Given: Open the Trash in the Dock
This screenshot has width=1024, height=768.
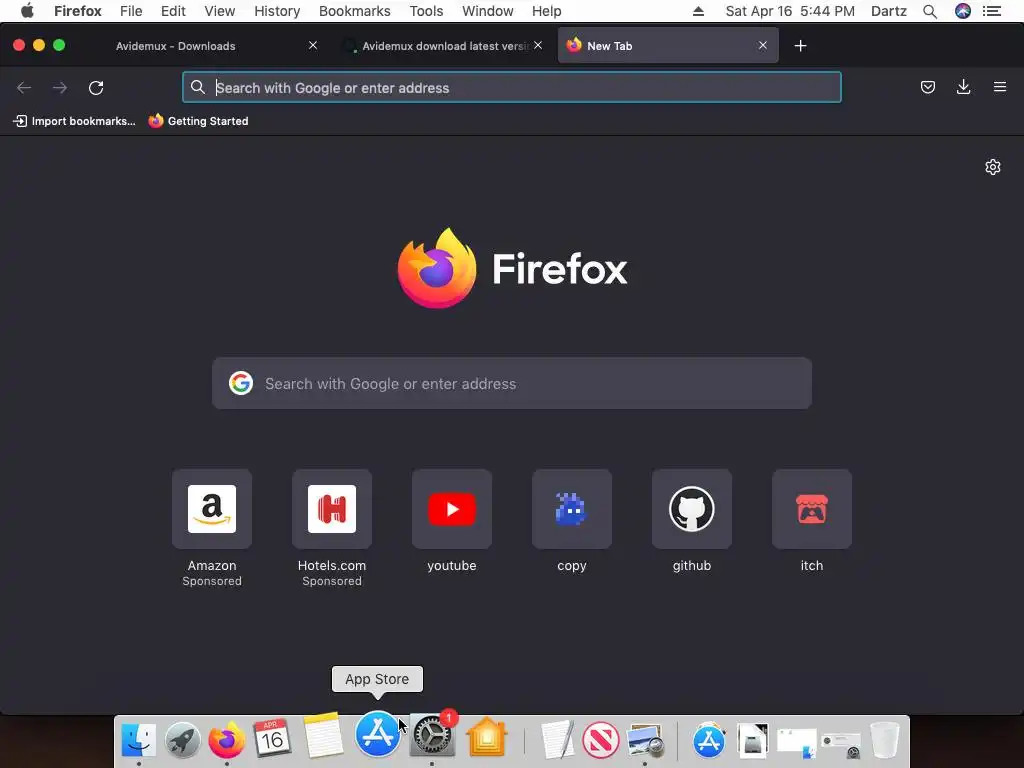Looking at the screenshot, I should pyautogui.click(x=885, y=741).
